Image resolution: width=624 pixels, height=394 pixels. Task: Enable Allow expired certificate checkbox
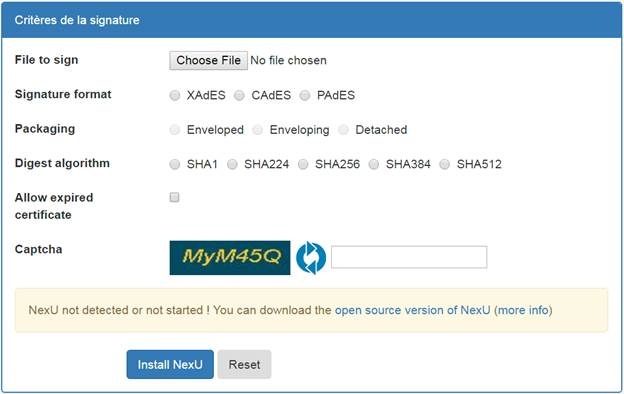click(x=174, y=197)
